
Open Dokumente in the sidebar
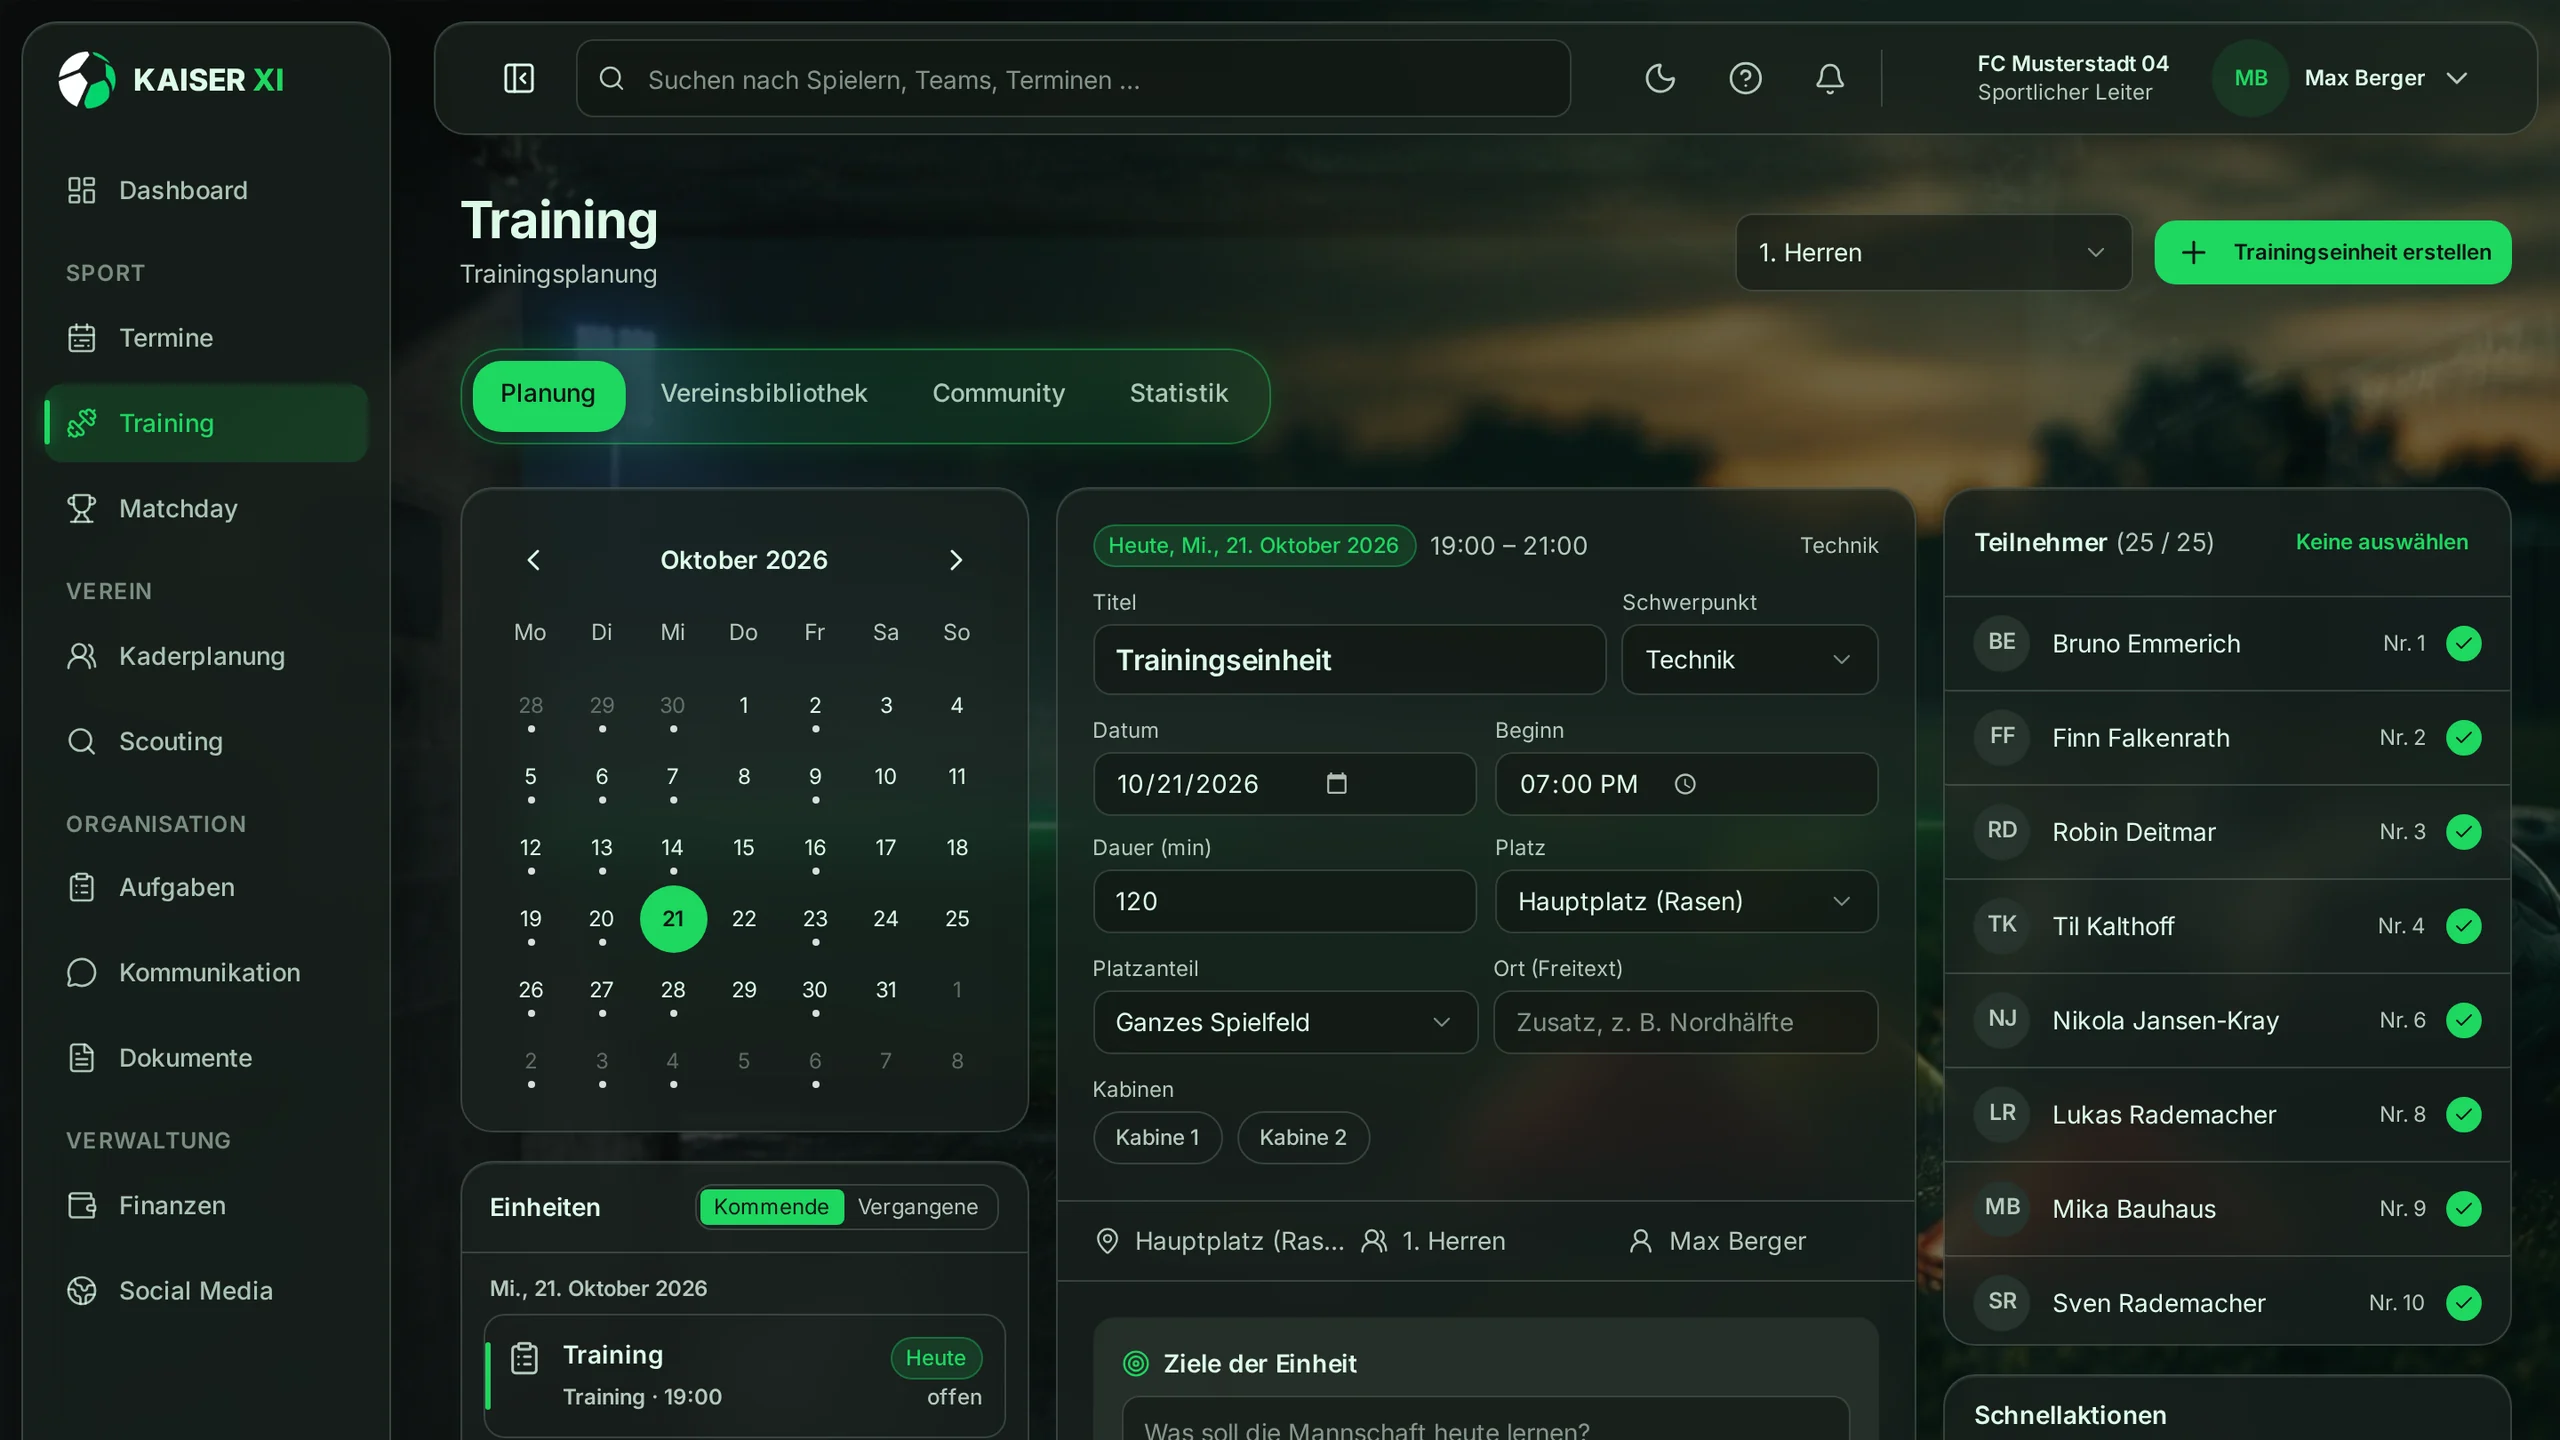(x=206, y=1058)
